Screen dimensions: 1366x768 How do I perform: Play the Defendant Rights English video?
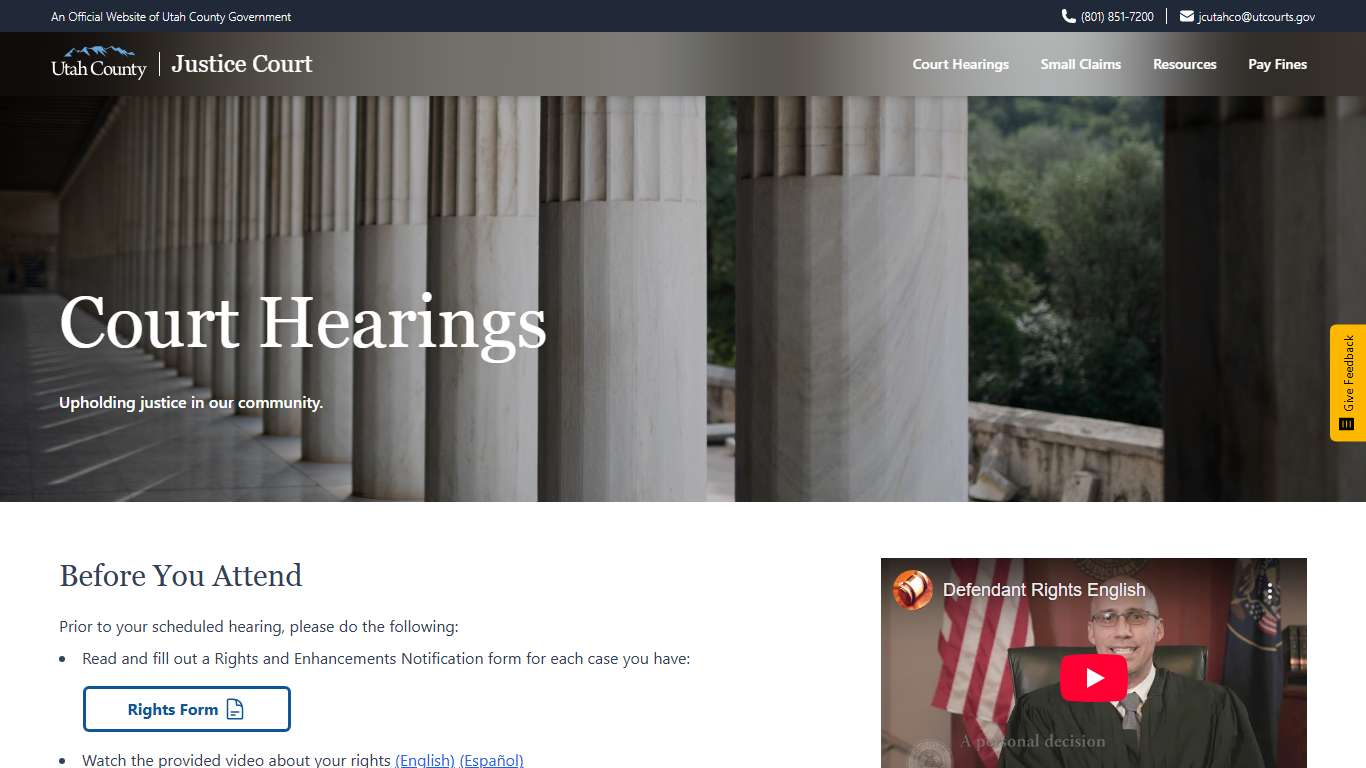(x=1094, y=678)
